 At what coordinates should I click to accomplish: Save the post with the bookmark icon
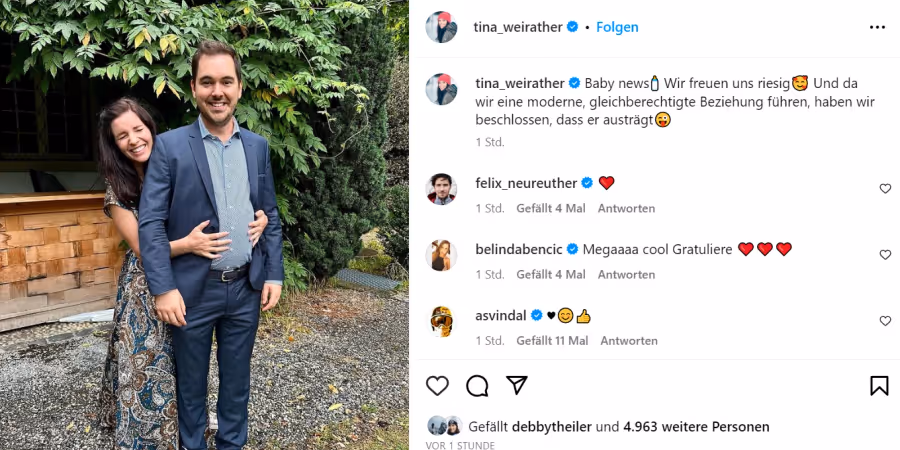tap(879, 386)
